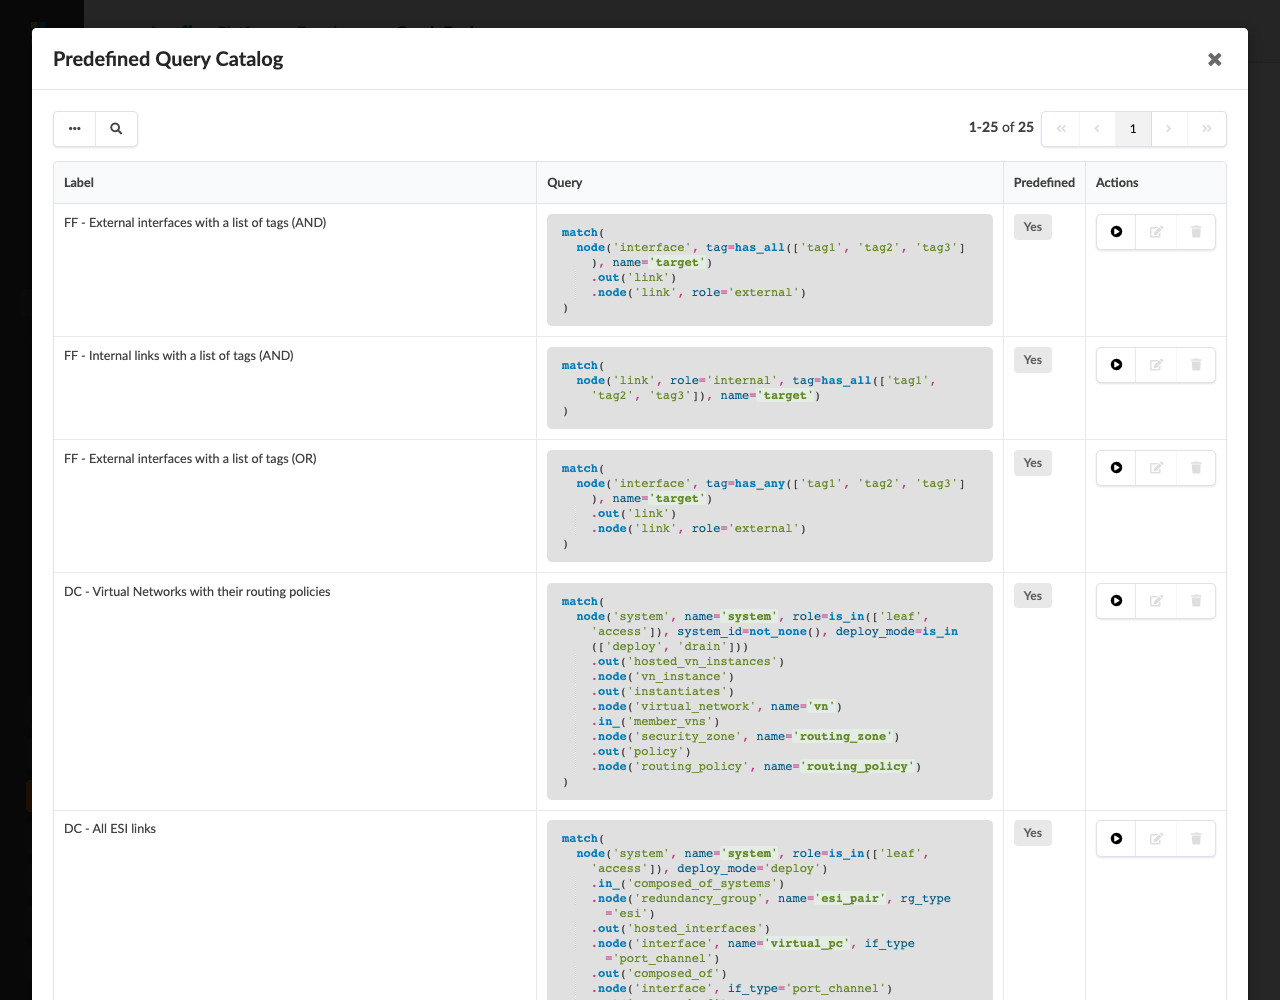Click Yes badge for Virtual Networks row
The height and width of the screenshot is (1000, 1280).
(x=1033, y=596)
